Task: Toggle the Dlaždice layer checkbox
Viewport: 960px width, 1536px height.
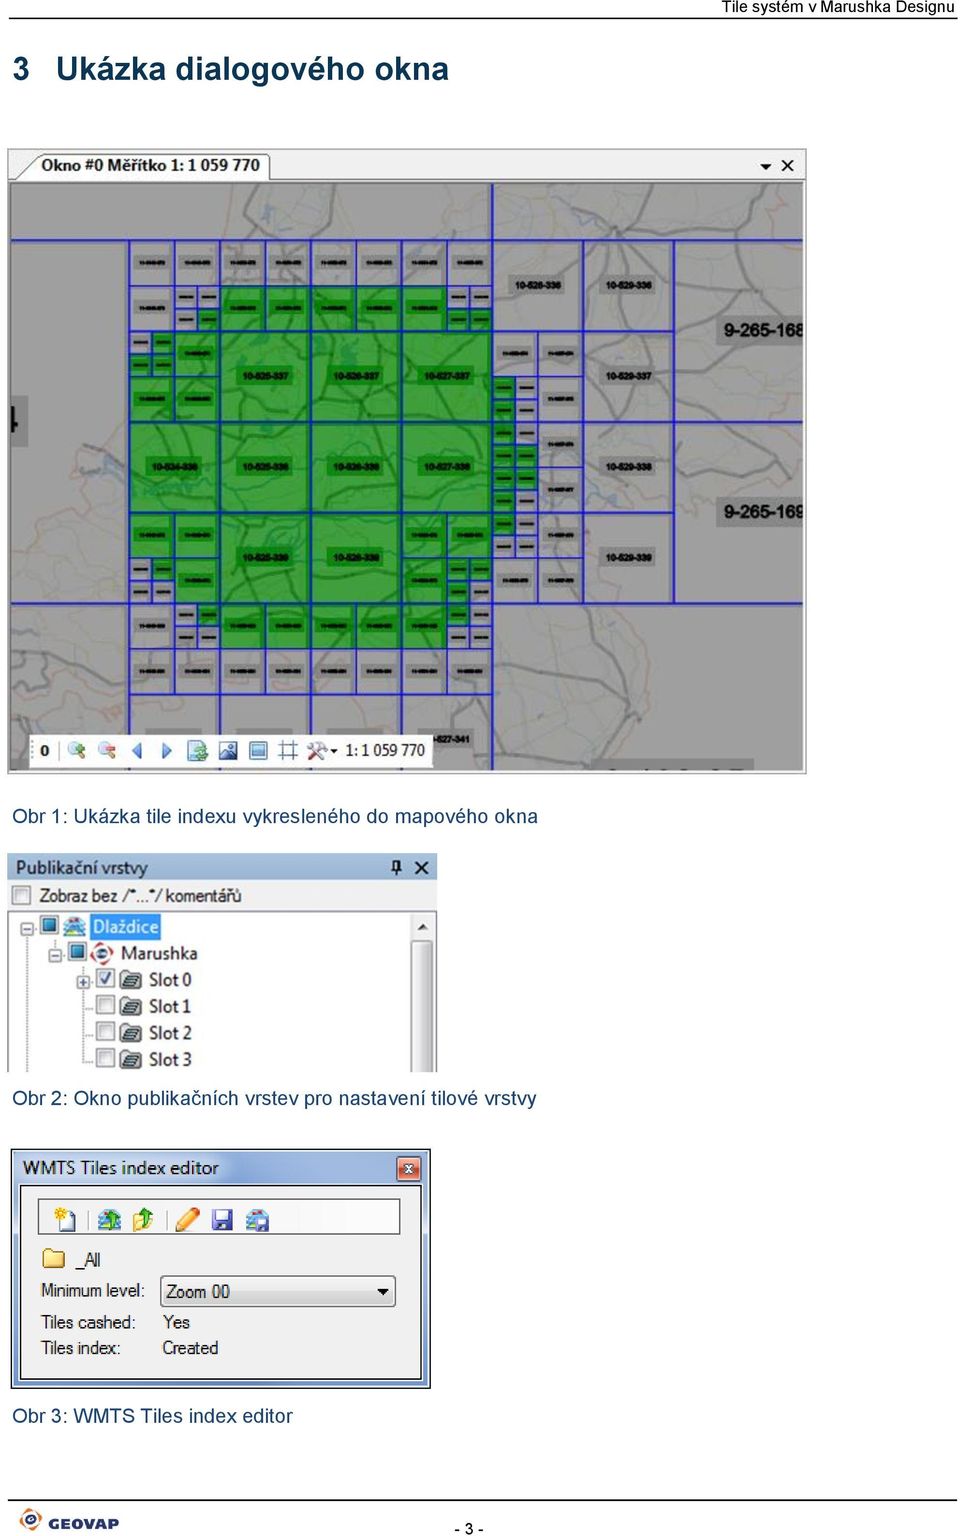Action: (49, 925)
